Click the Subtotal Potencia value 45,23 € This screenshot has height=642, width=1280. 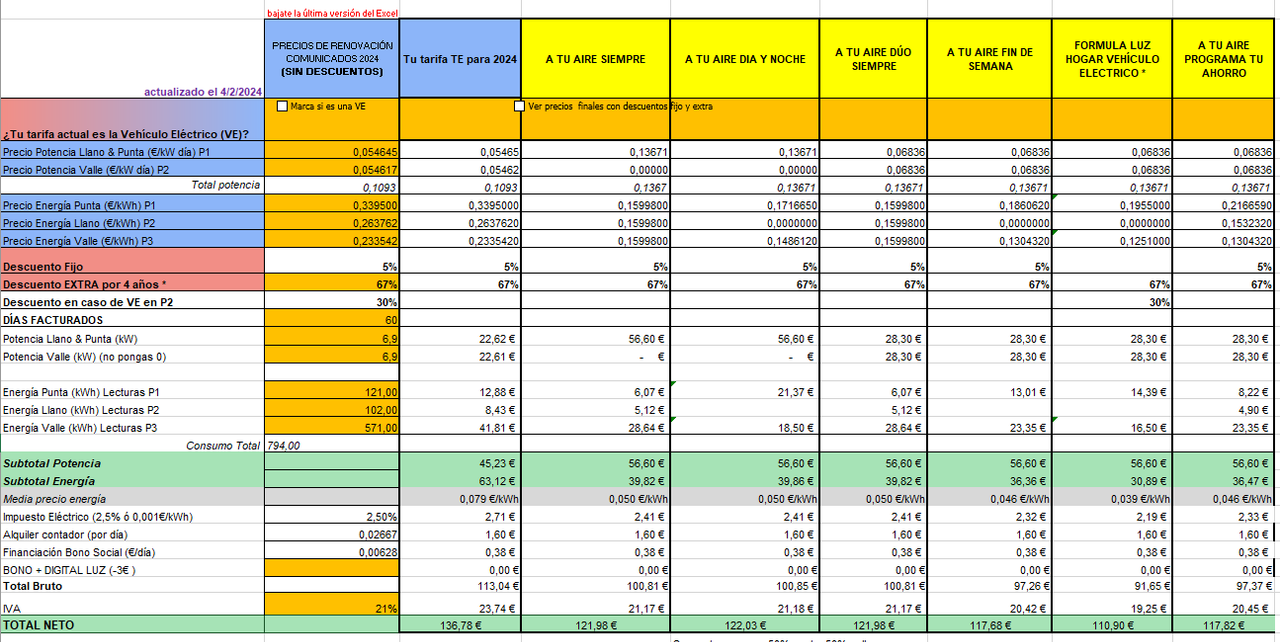click(460, 464)
